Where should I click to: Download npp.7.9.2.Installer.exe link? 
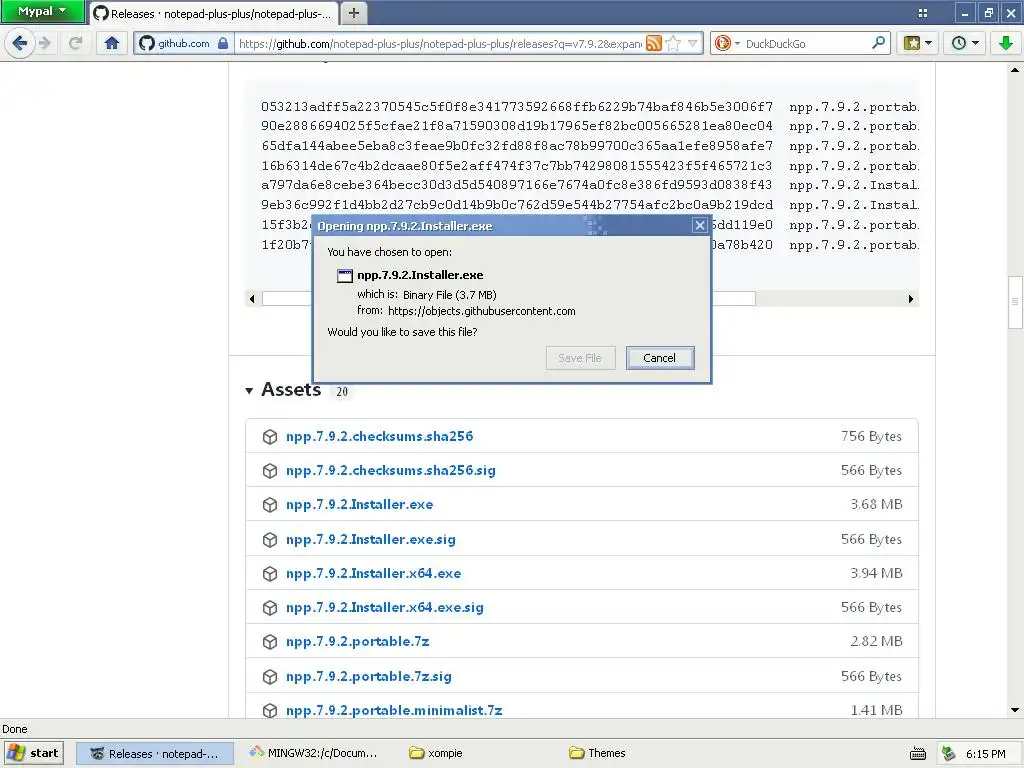(359, 504)
